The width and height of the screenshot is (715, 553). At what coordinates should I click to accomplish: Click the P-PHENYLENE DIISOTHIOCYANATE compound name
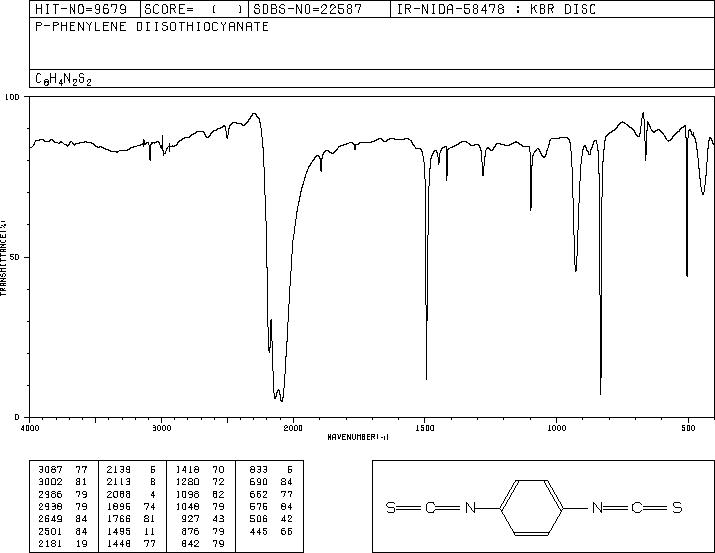152,27
